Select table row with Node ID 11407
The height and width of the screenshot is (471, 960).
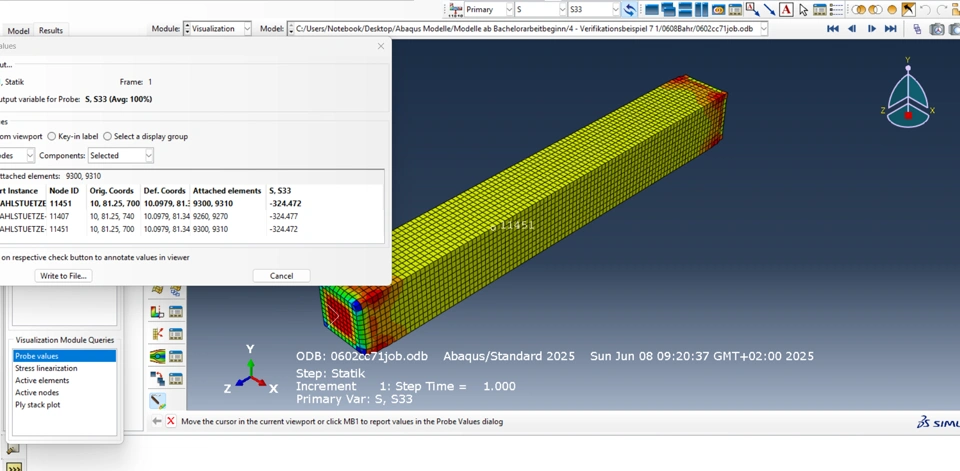pos(192,216)
